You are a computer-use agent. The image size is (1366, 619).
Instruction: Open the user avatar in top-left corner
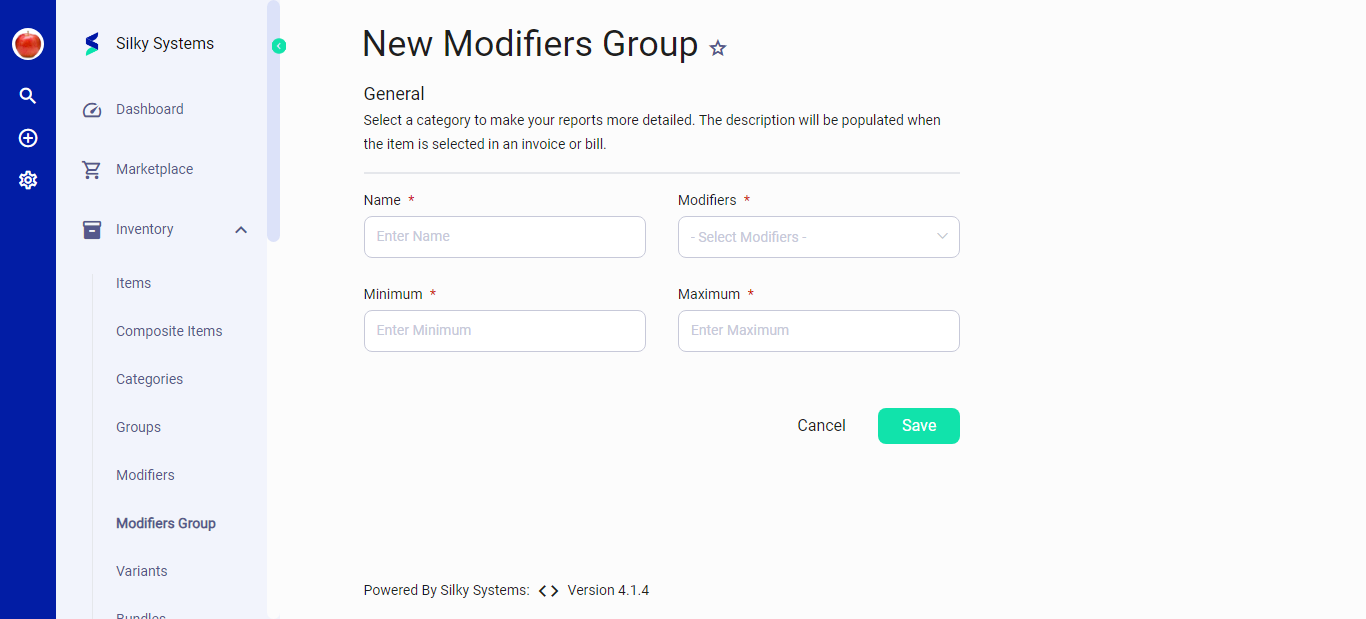coord(27,44)
